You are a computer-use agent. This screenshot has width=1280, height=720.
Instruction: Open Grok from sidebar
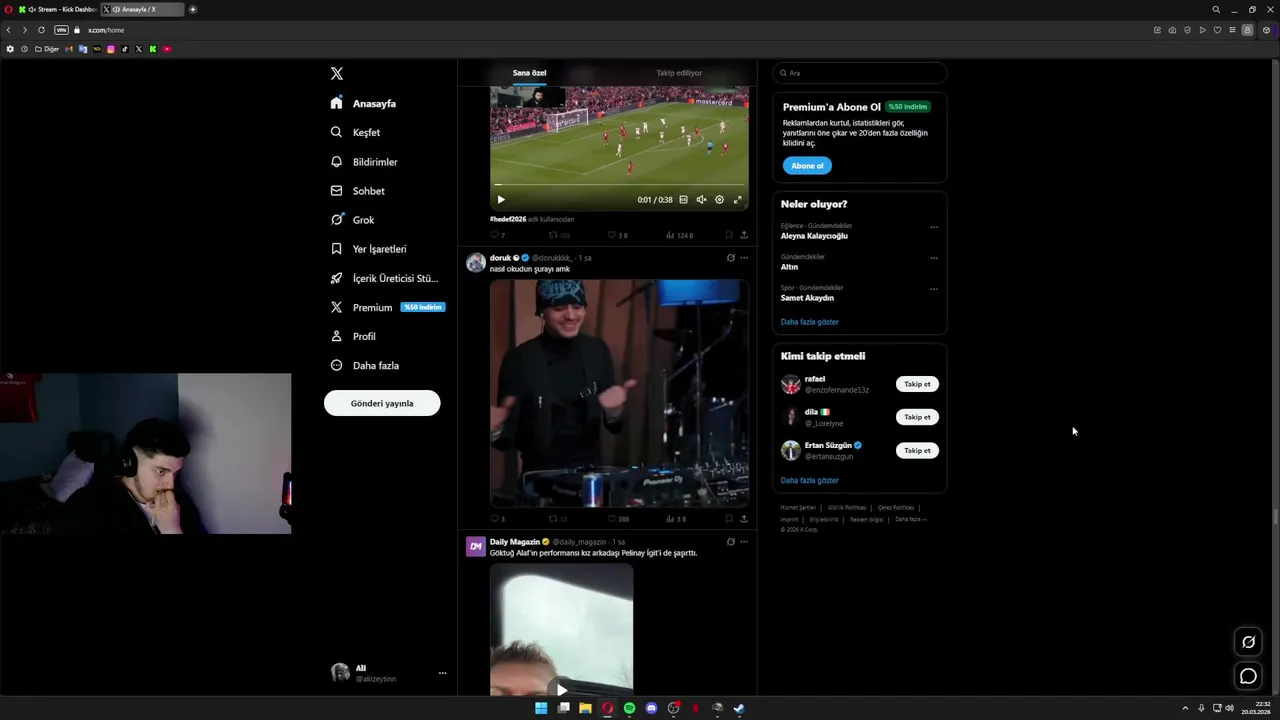[x=352, y=220]
